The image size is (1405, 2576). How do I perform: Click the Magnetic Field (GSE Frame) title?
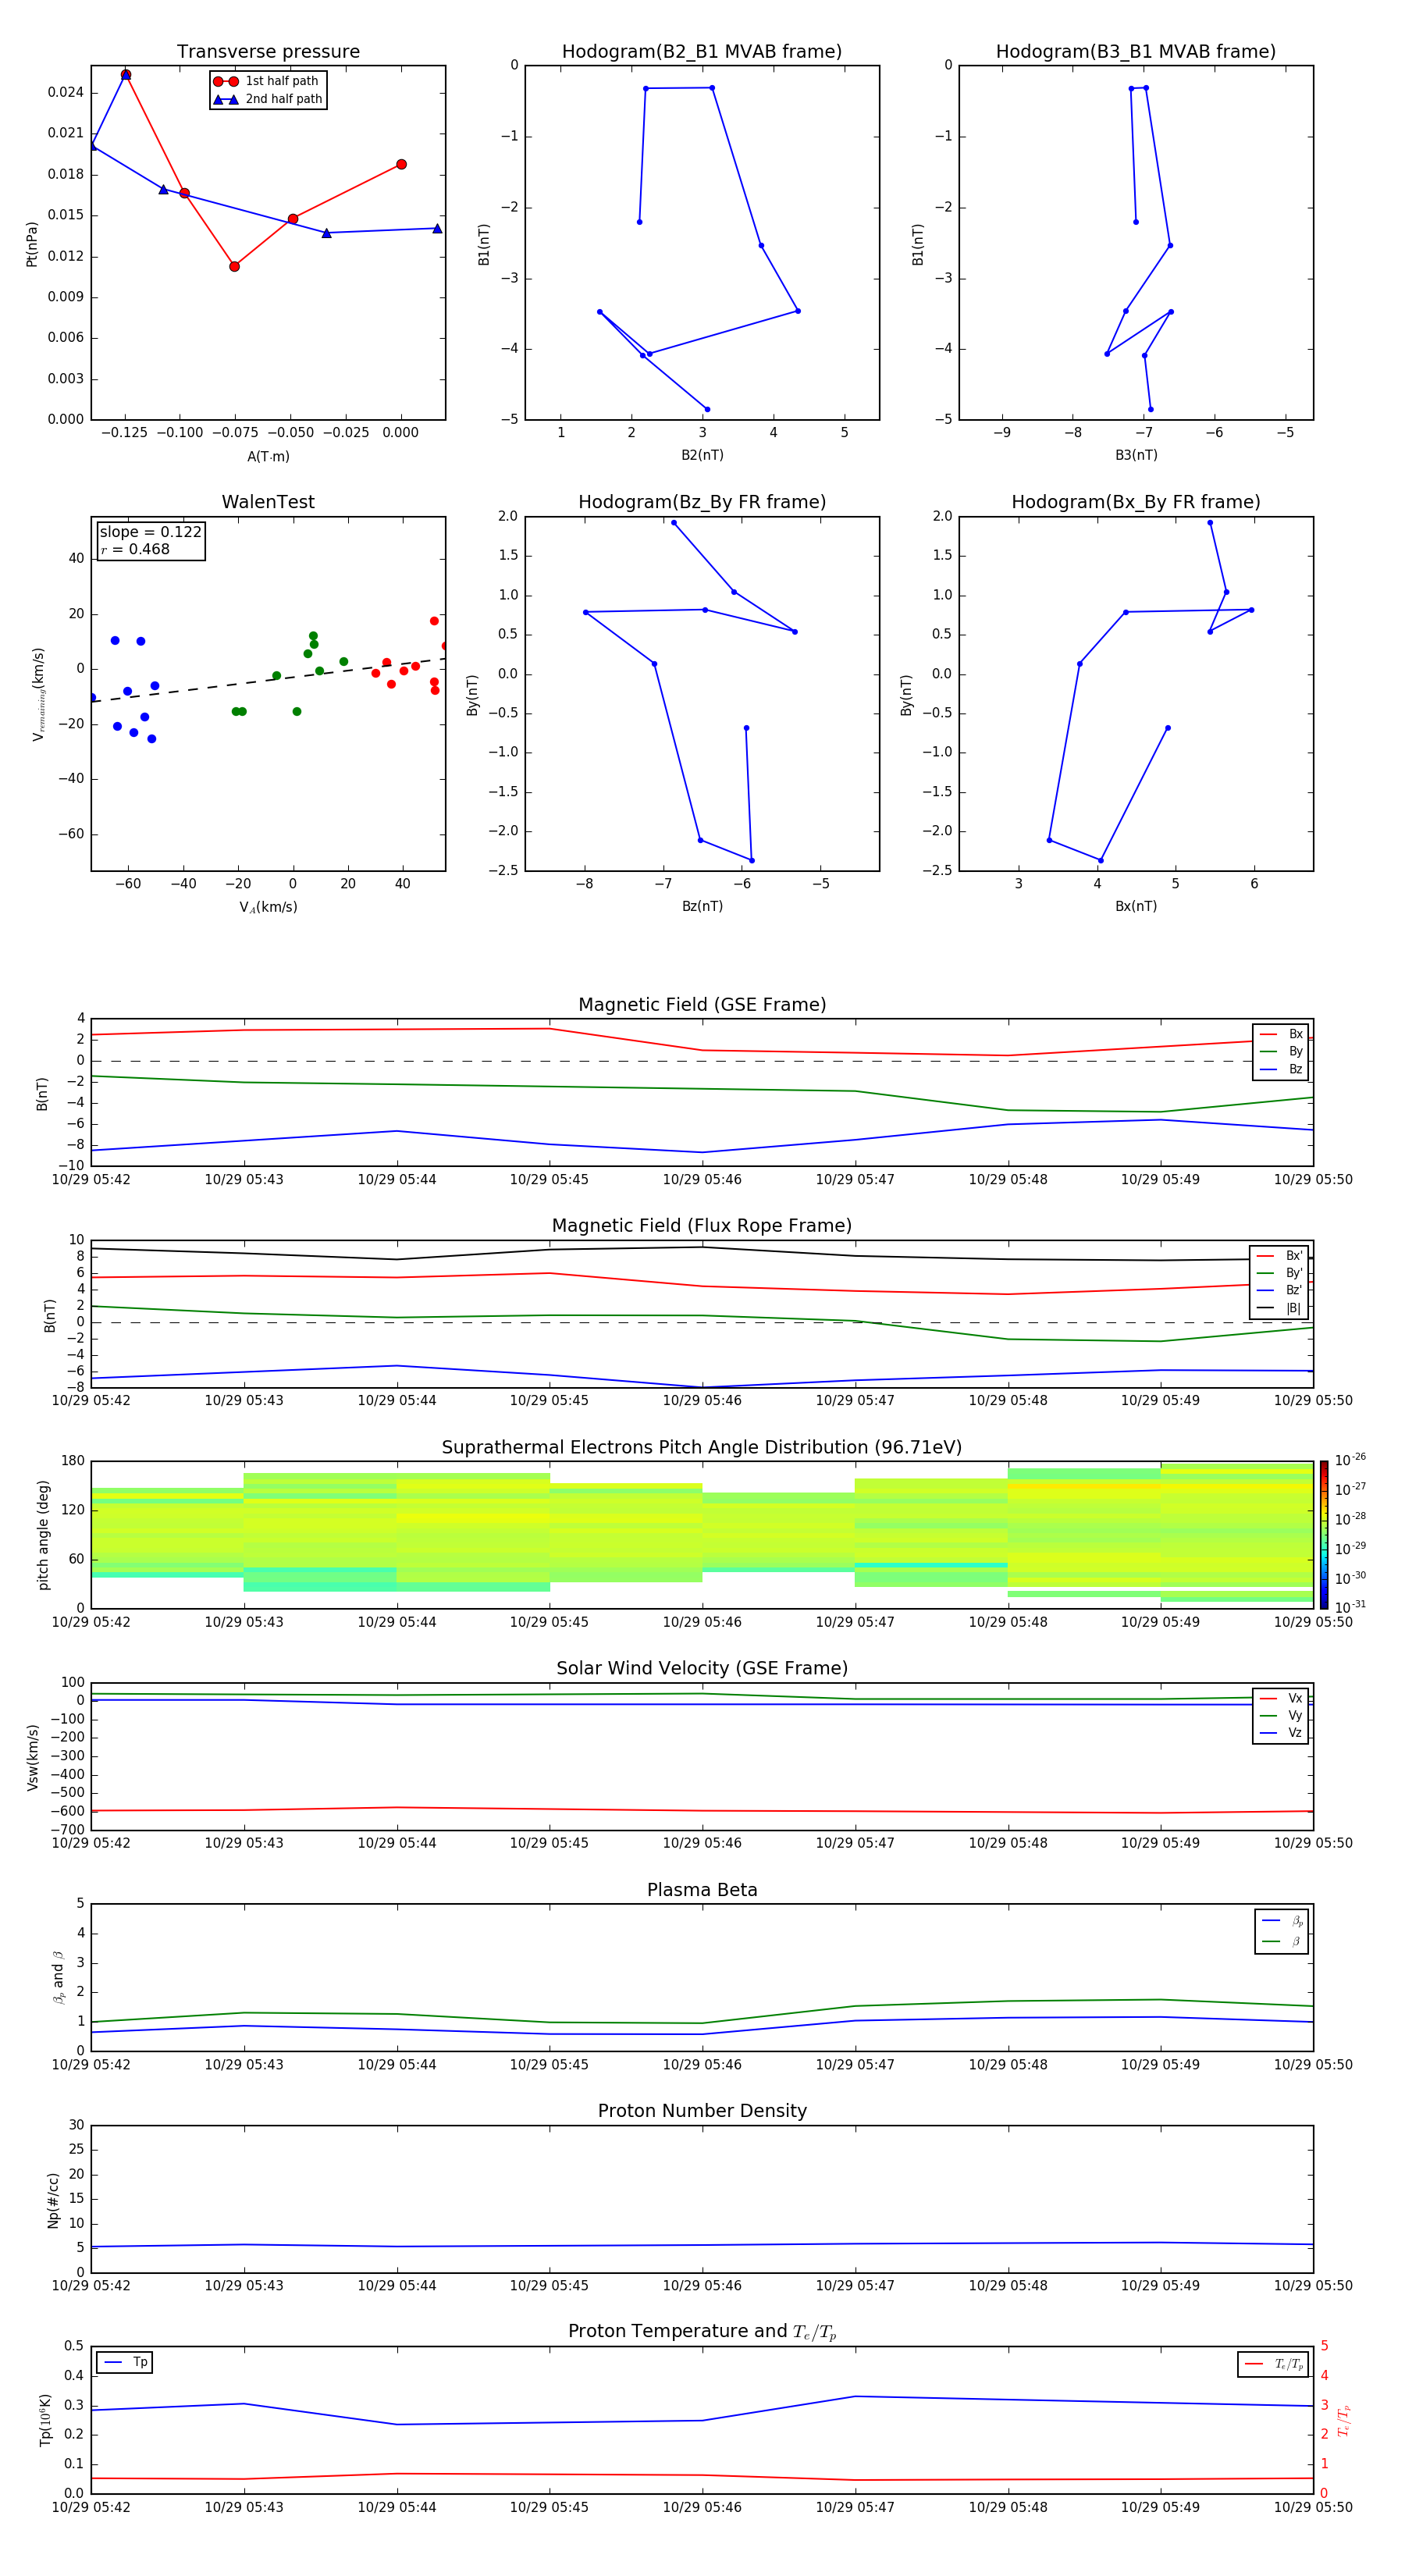702,1005
